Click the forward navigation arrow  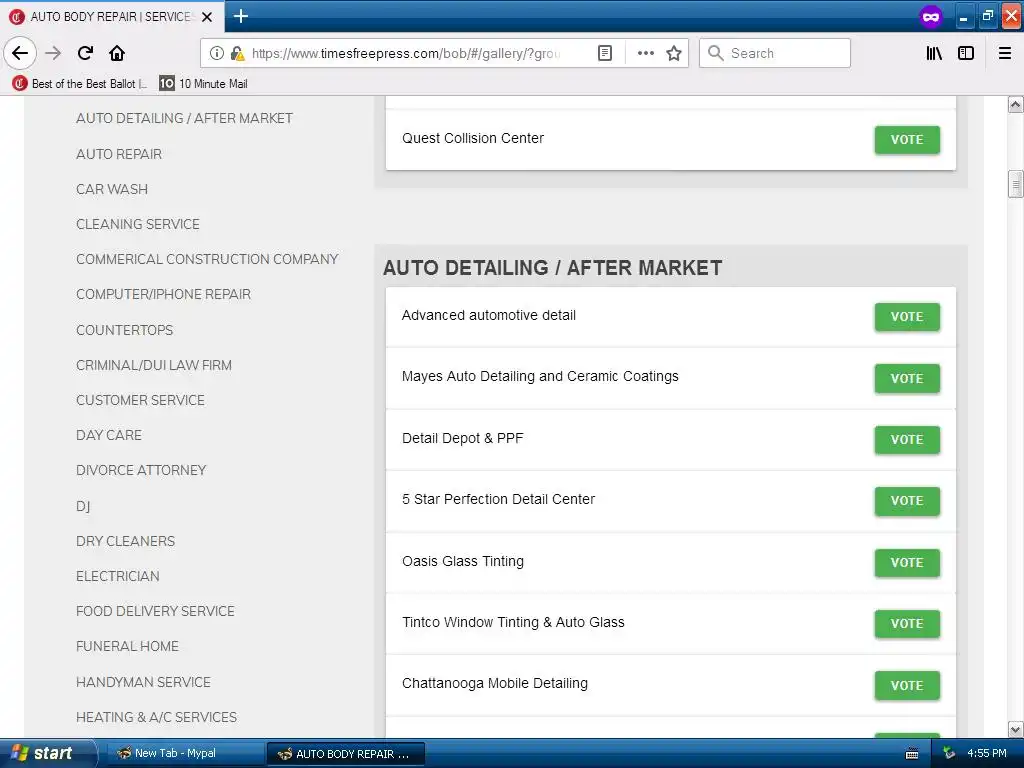tap(53, 53)
